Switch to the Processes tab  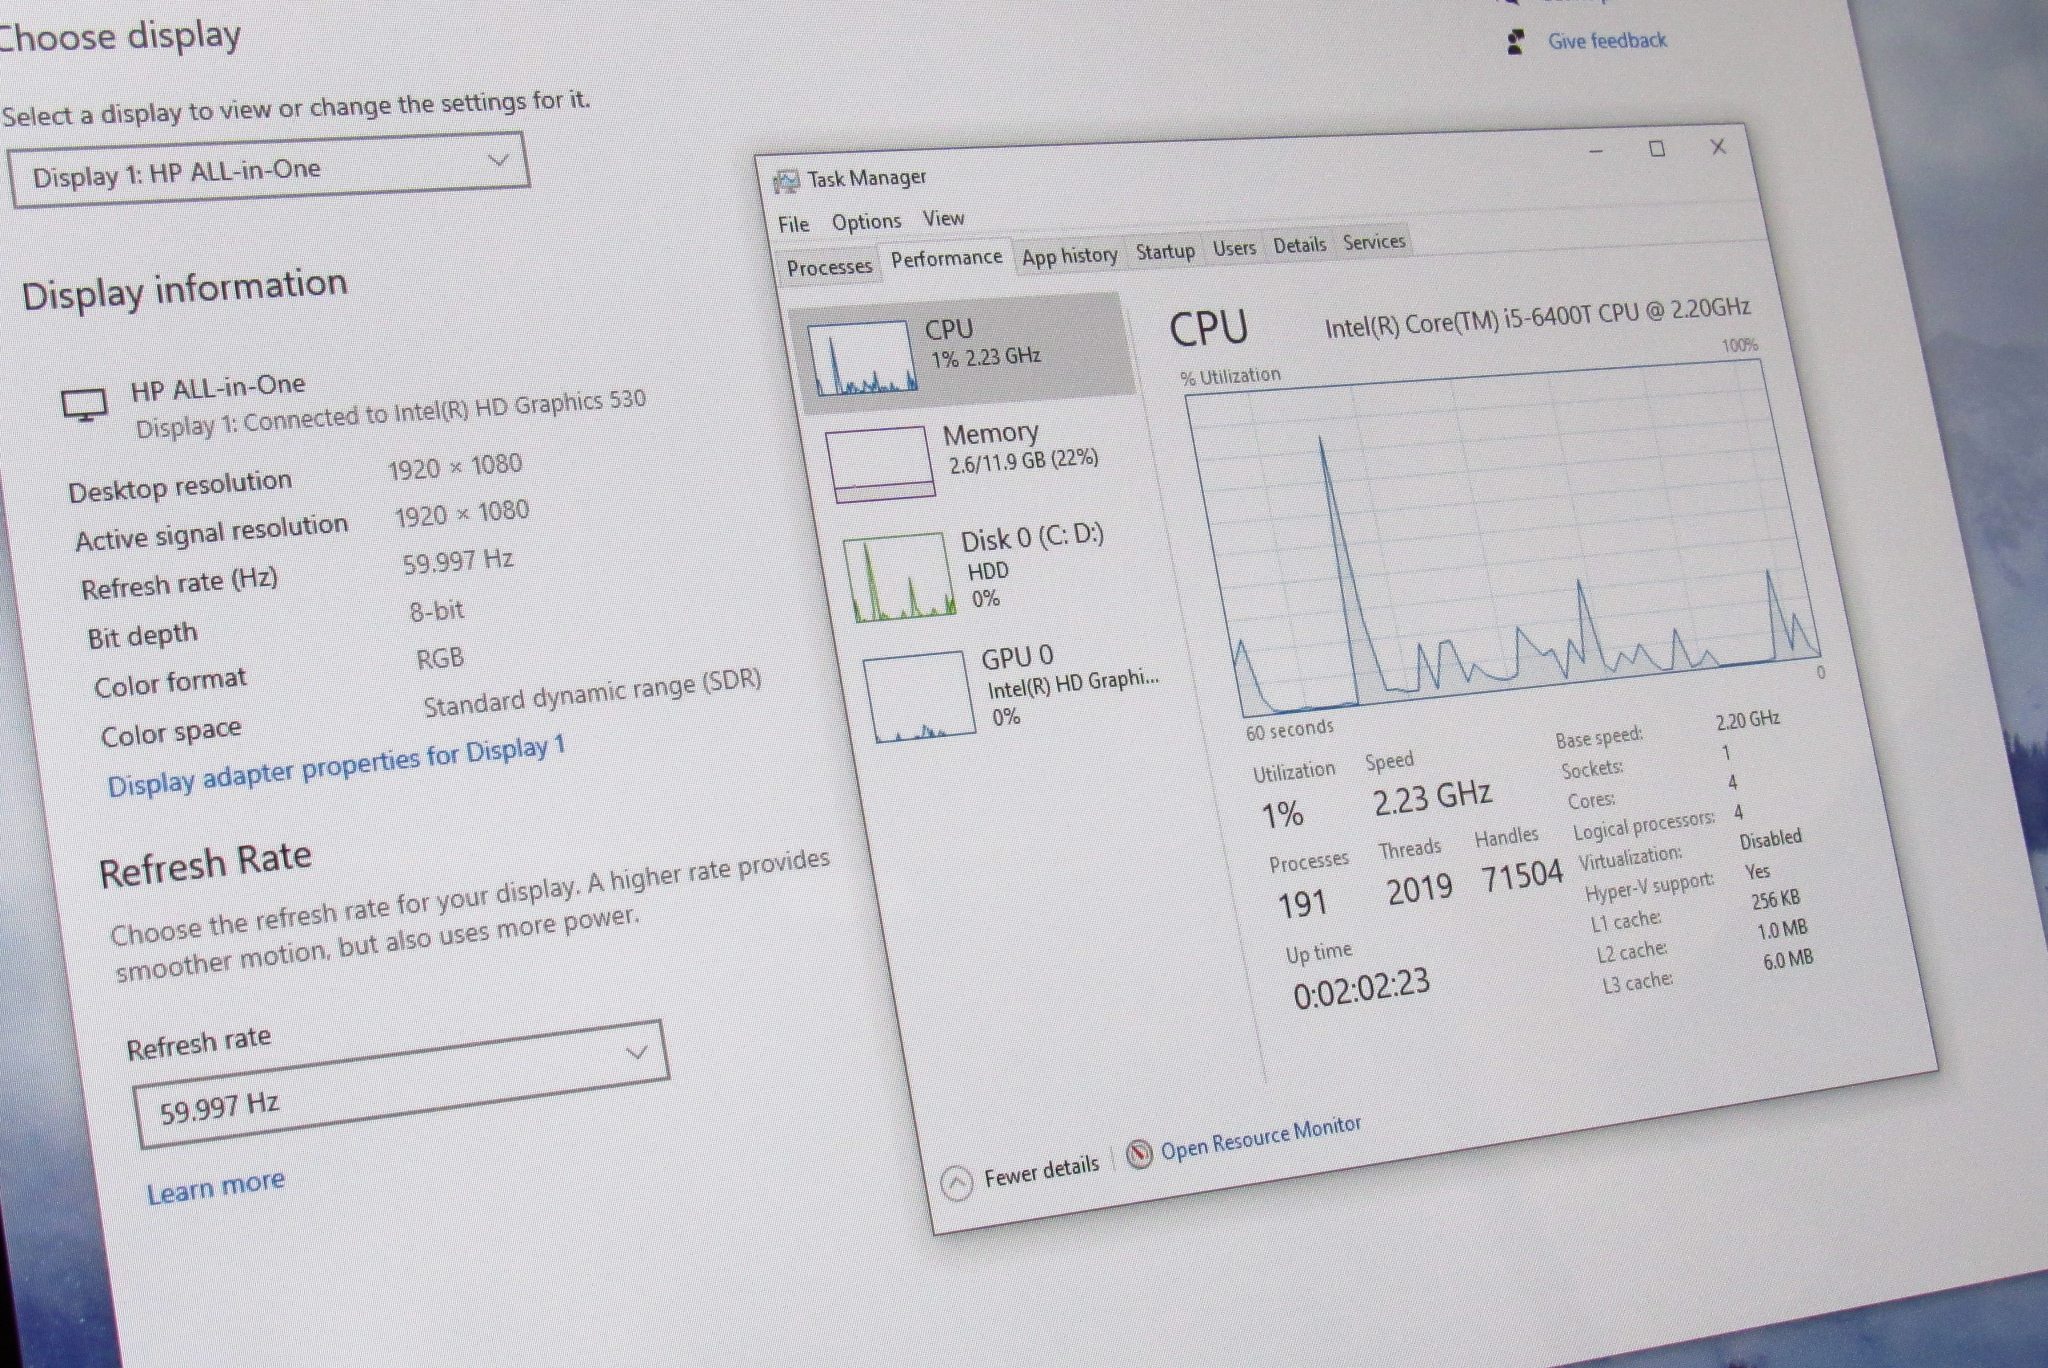point(829,267)
